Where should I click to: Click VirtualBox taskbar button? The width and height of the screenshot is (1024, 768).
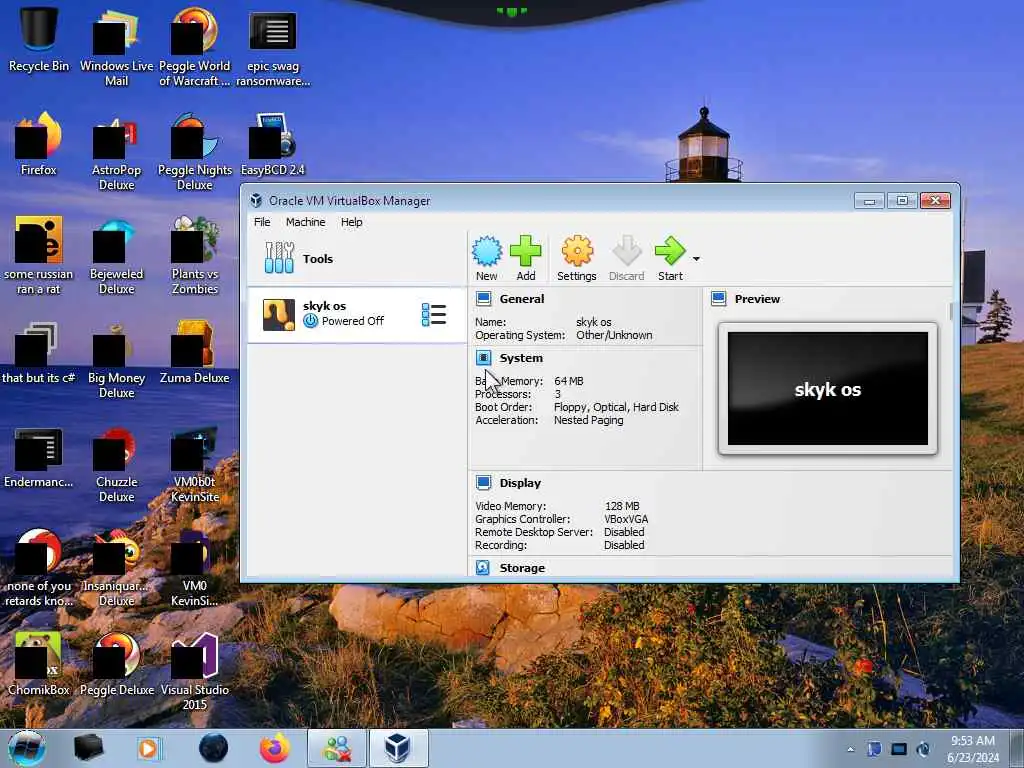398,748
